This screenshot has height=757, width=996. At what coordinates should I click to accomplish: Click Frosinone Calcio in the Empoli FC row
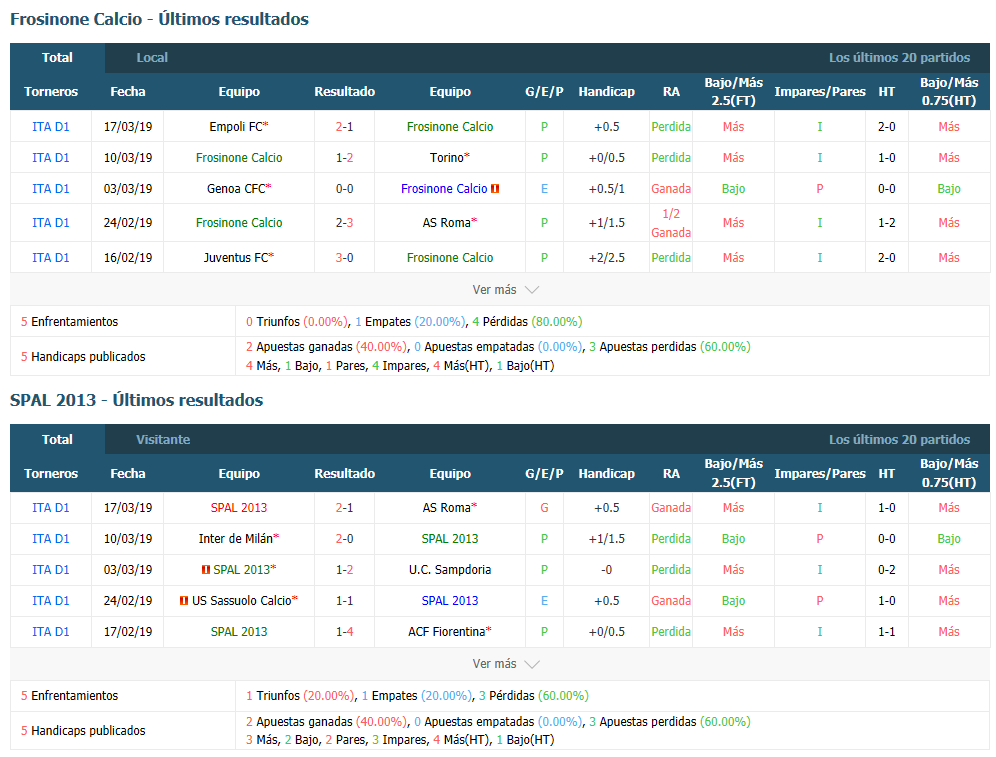coord(450,127)
